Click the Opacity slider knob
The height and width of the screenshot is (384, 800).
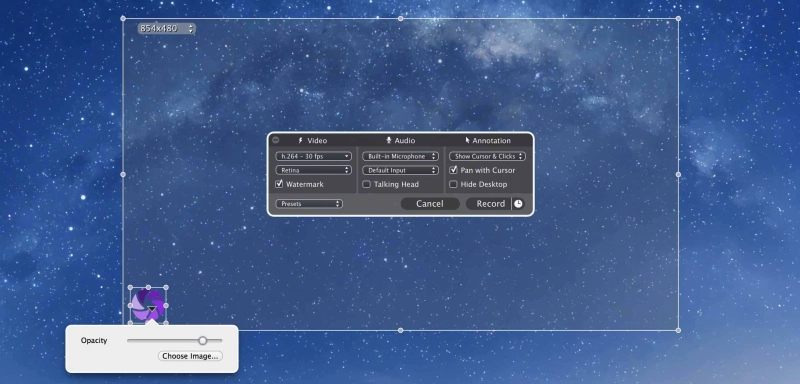[203, 340]
